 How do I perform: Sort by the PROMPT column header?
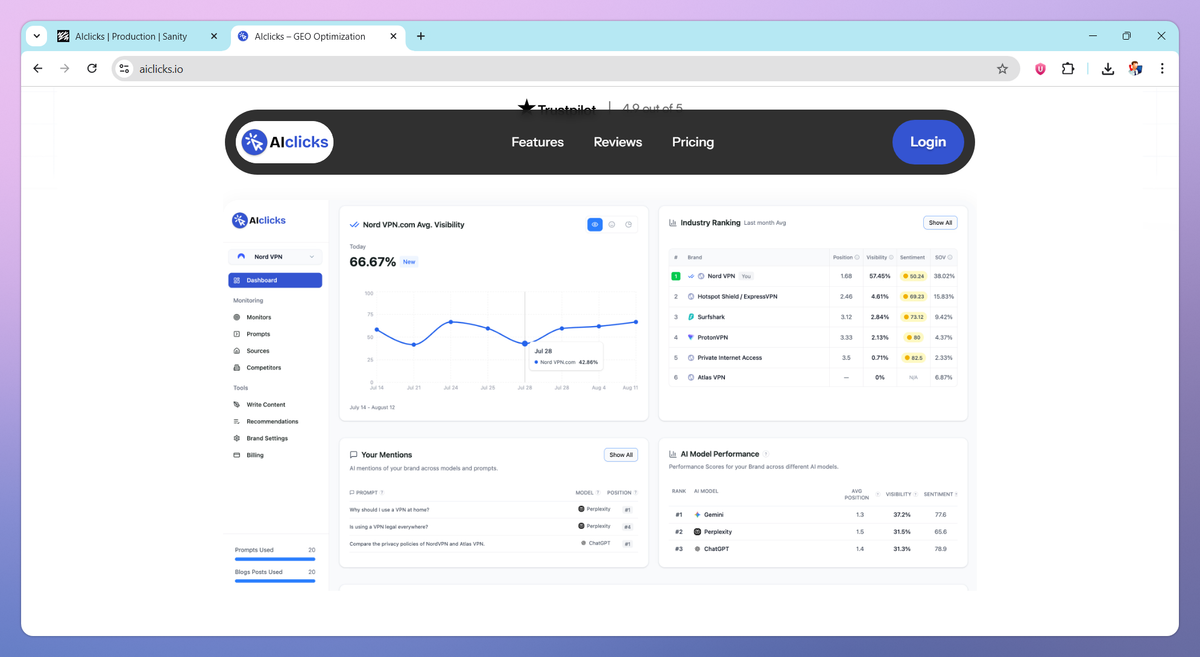[367, 492]
